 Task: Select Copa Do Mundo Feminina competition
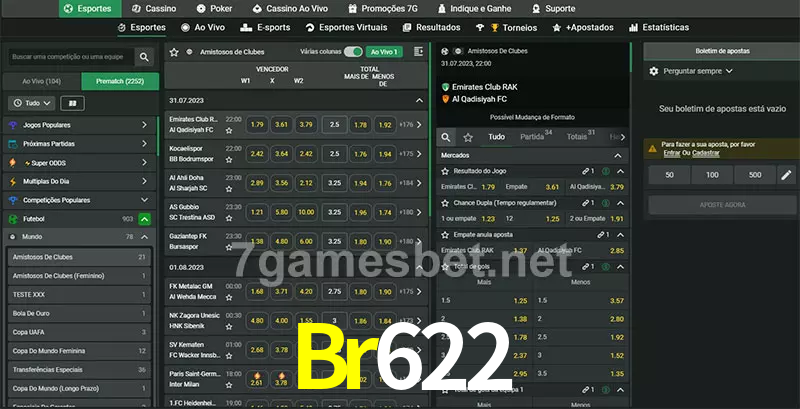coord(79,351)
